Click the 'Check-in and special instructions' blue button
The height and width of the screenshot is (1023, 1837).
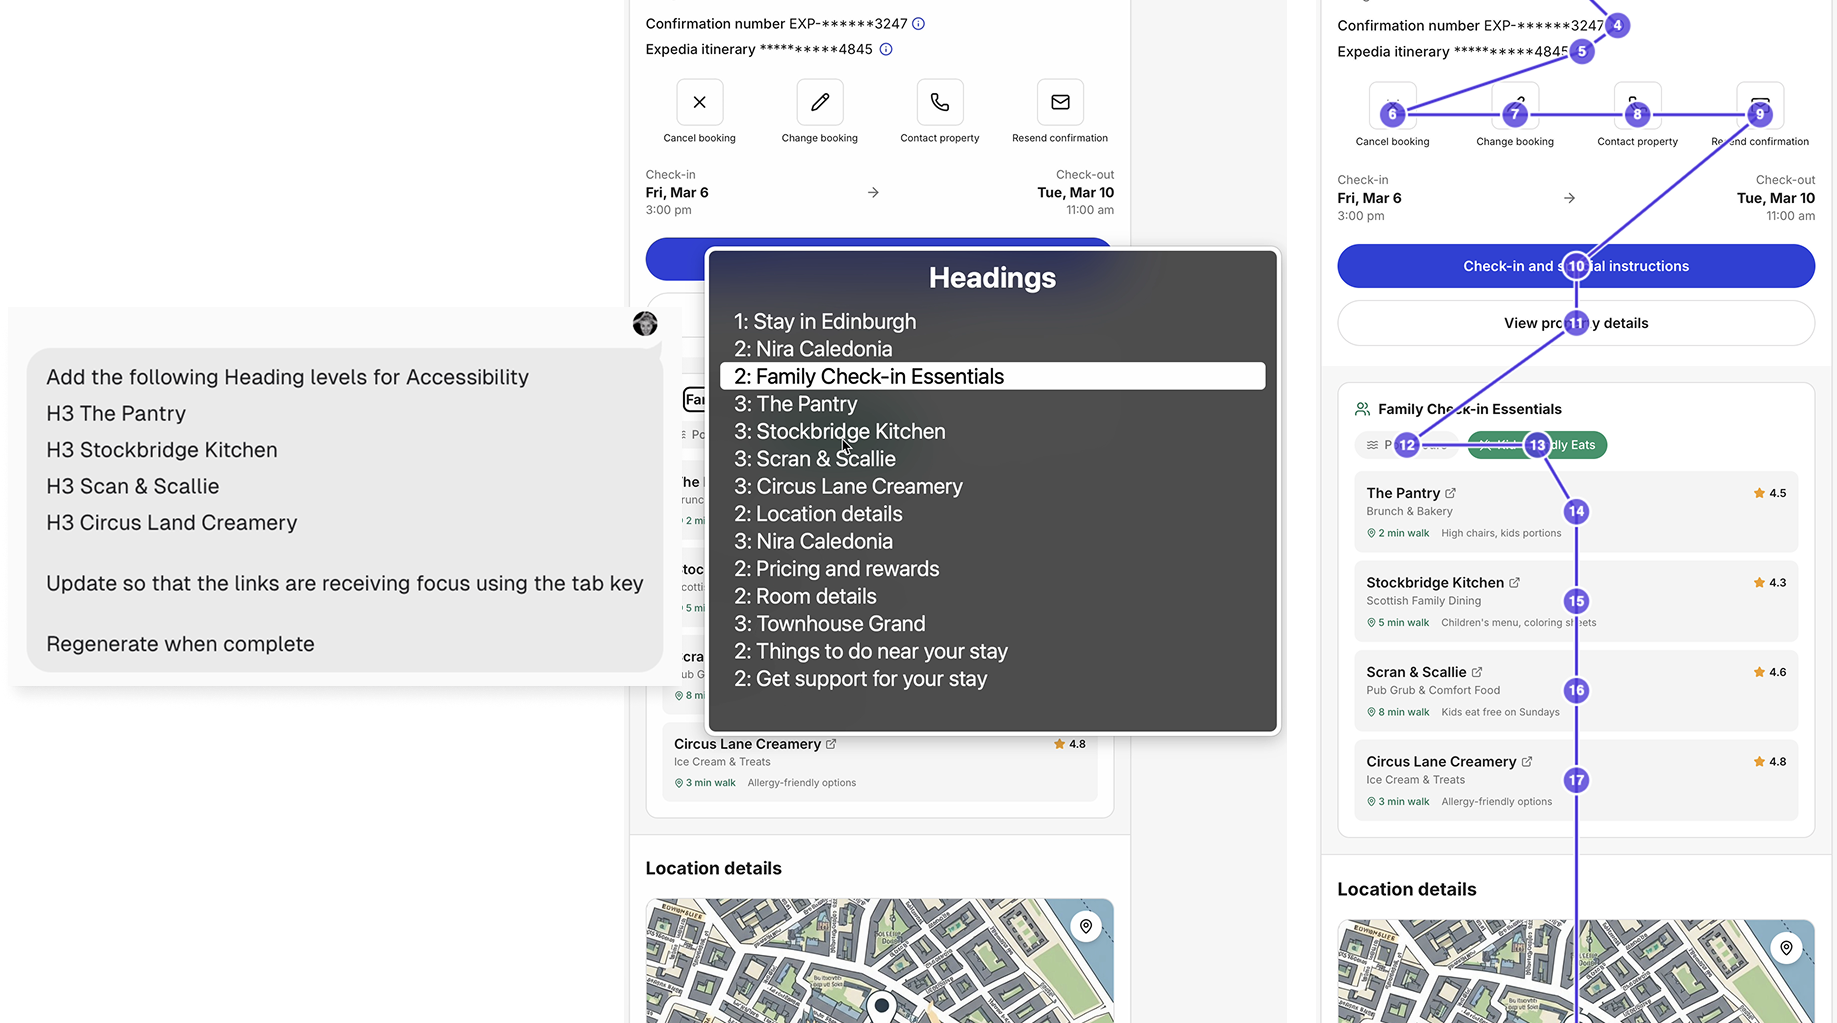coord(1575,266)
